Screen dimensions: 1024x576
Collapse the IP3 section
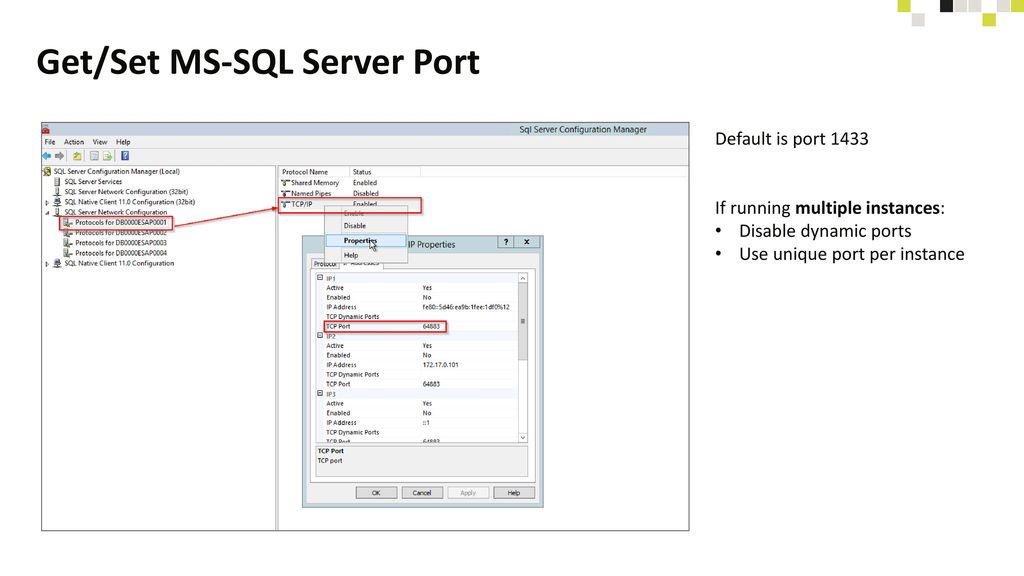point(320,394)
